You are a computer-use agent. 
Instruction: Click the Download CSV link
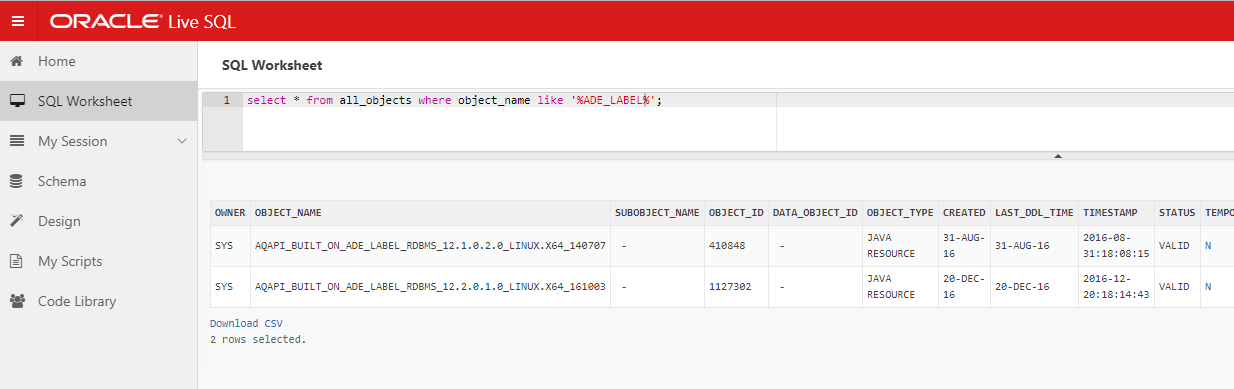(247, 323)
